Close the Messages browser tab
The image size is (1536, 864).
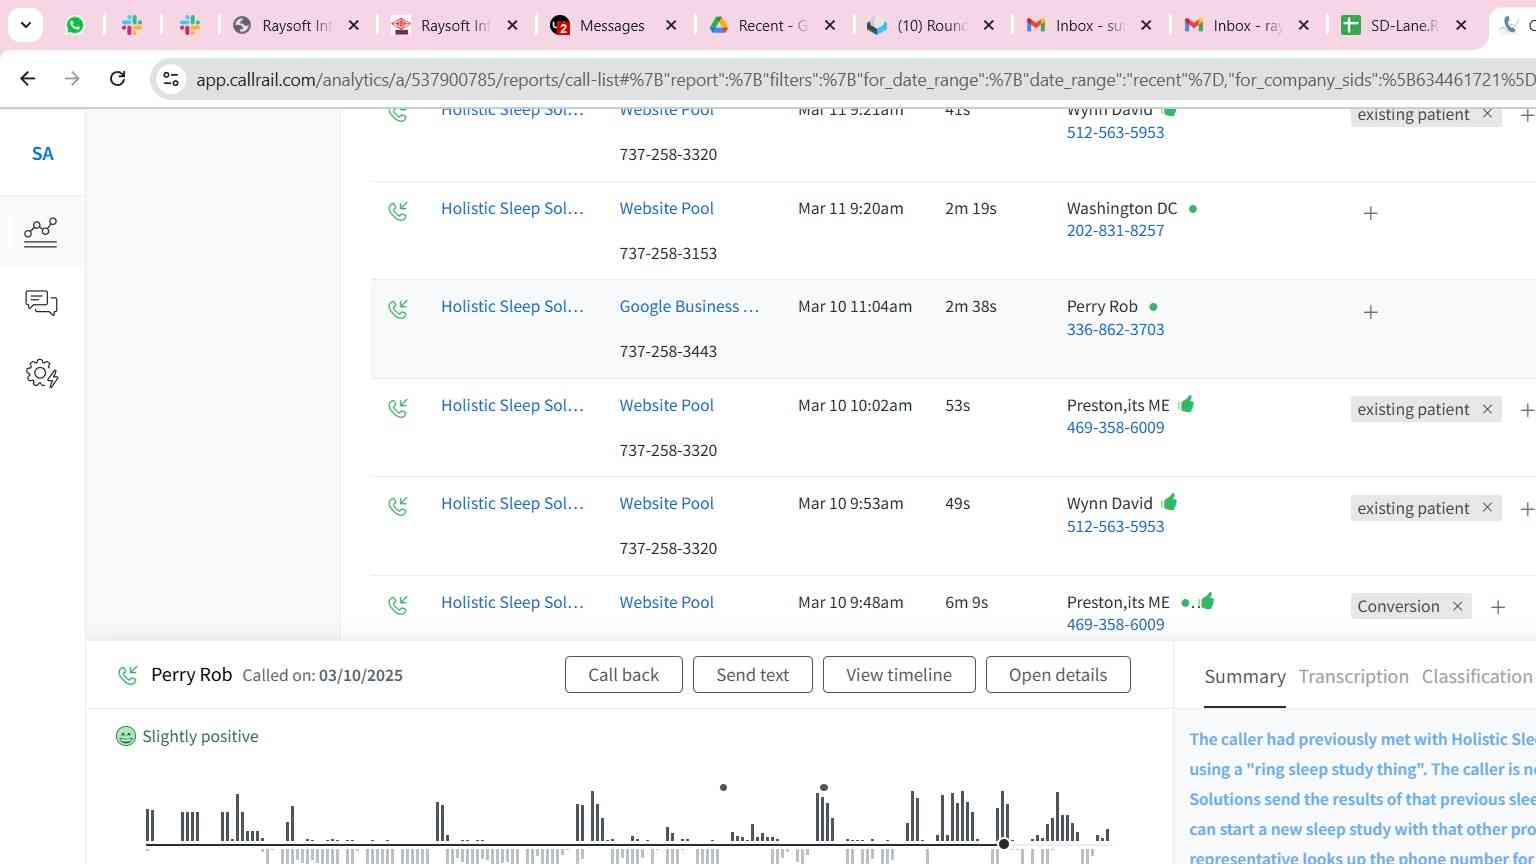coord(671,25)
